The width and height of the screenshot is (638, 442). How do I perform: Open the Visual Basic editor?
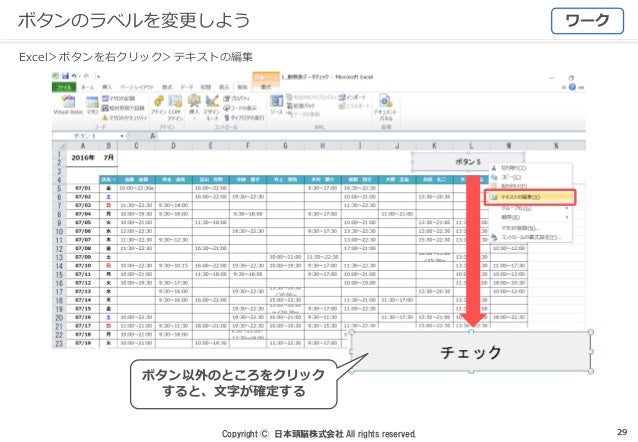[x=68, y=104]
